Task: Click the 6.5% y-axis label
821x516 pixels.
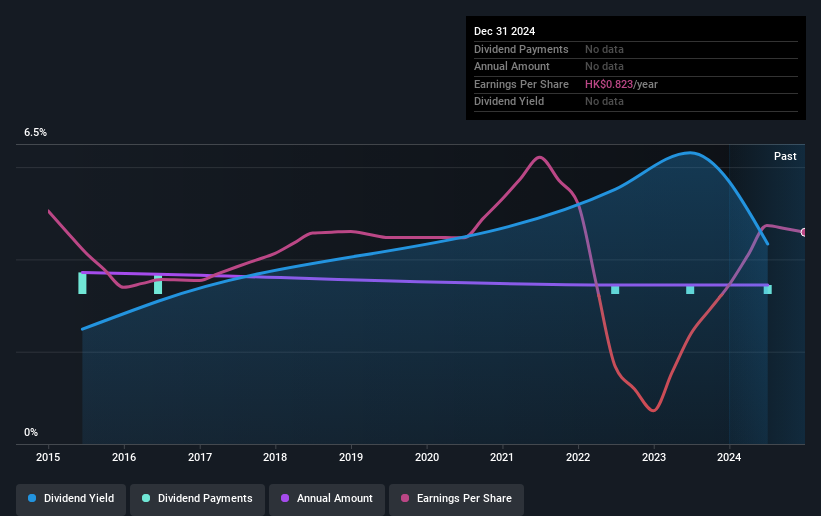Action: pos(36,132)
